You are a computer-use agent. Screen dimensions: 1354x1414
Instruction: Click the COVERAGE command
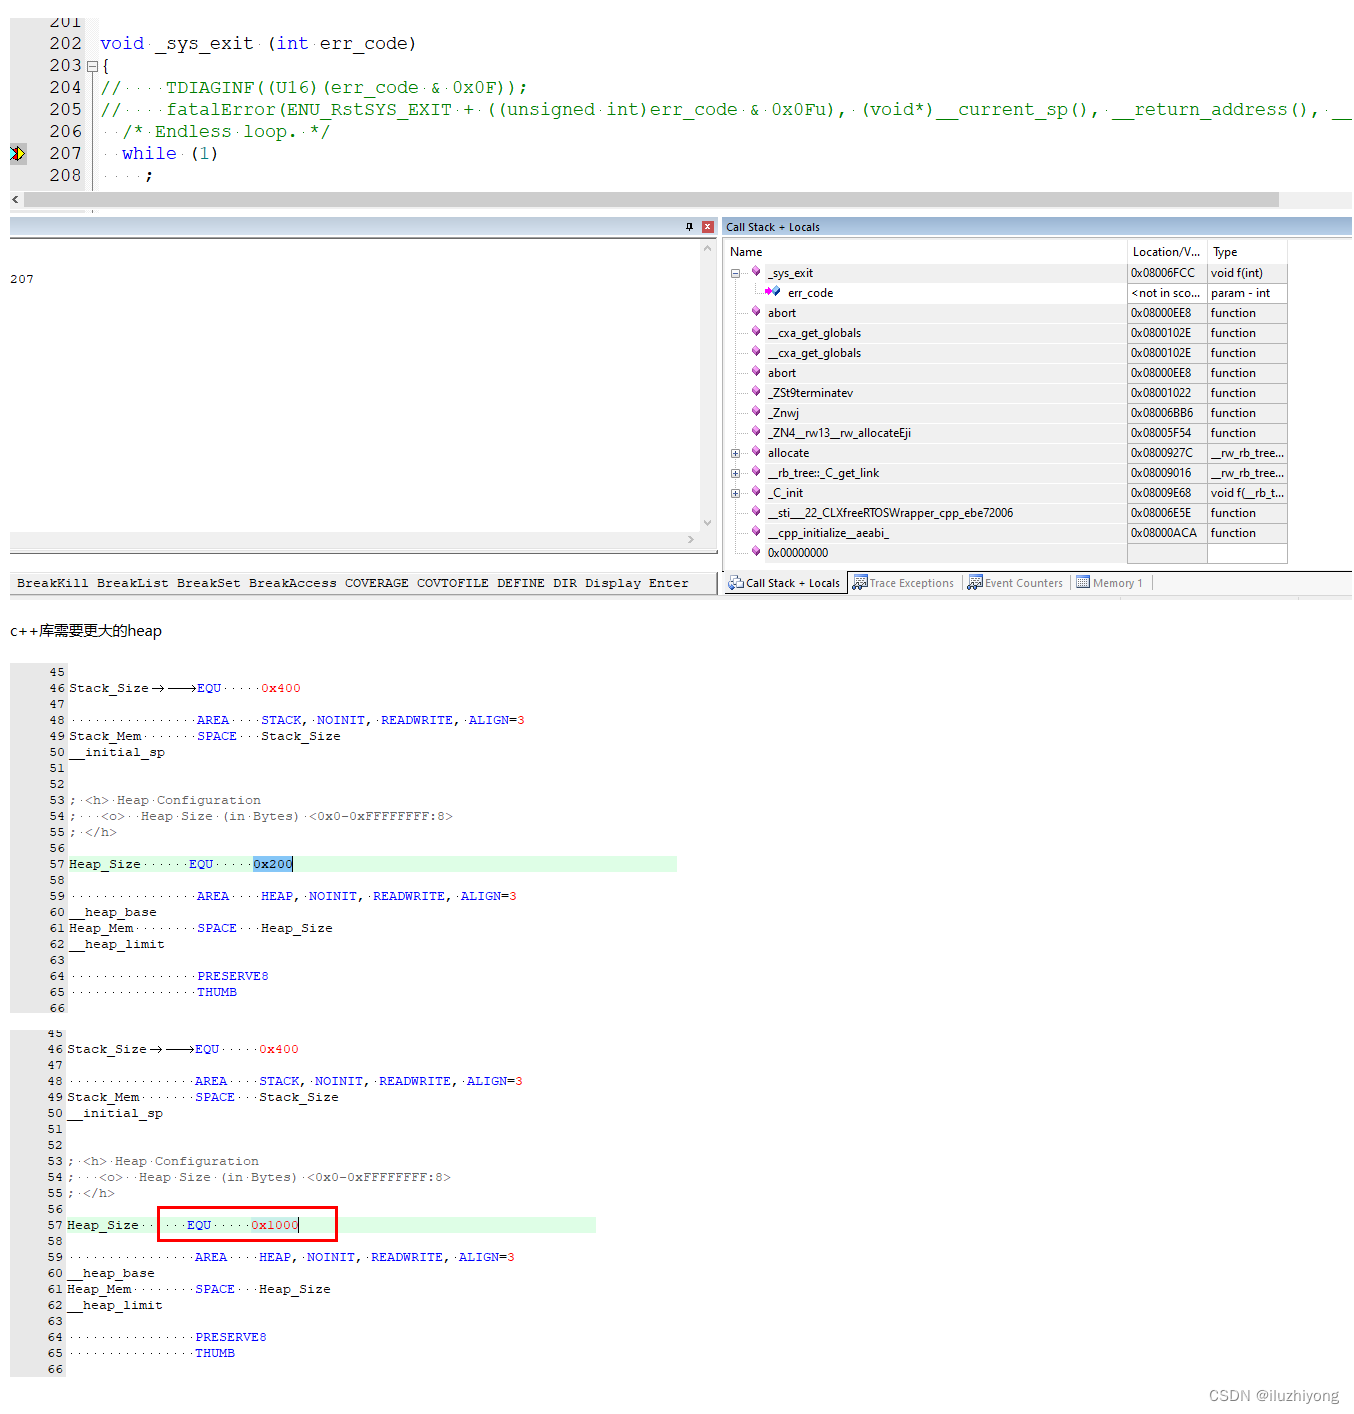tap(376, 583)
